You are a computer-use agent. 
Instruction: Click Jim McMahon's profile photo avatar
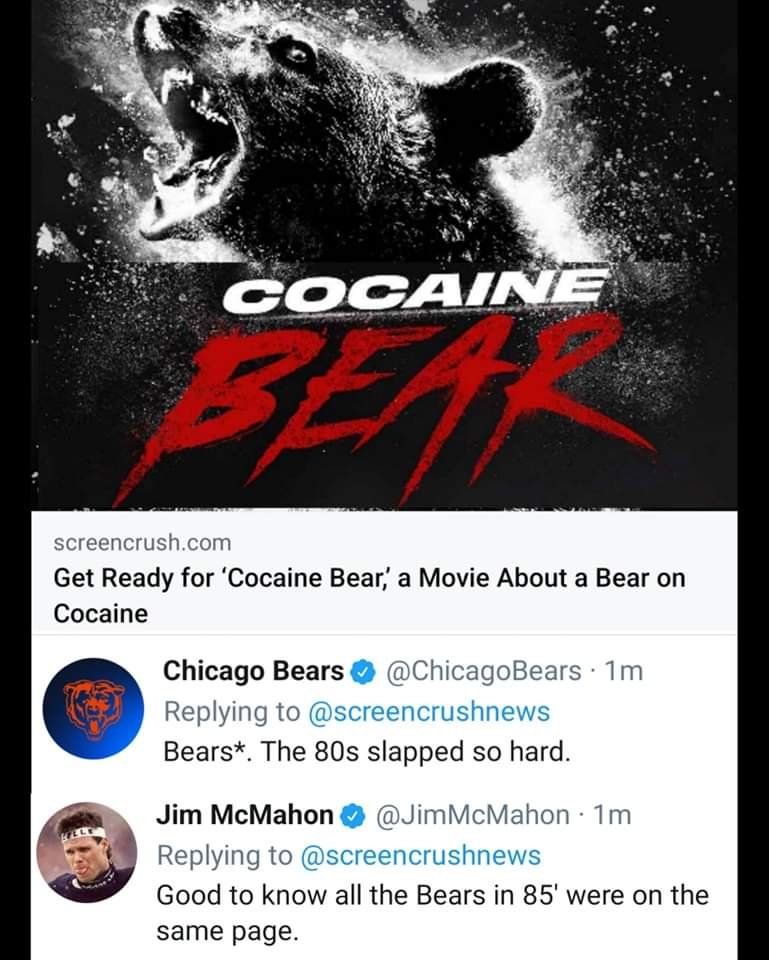[86, 852]
